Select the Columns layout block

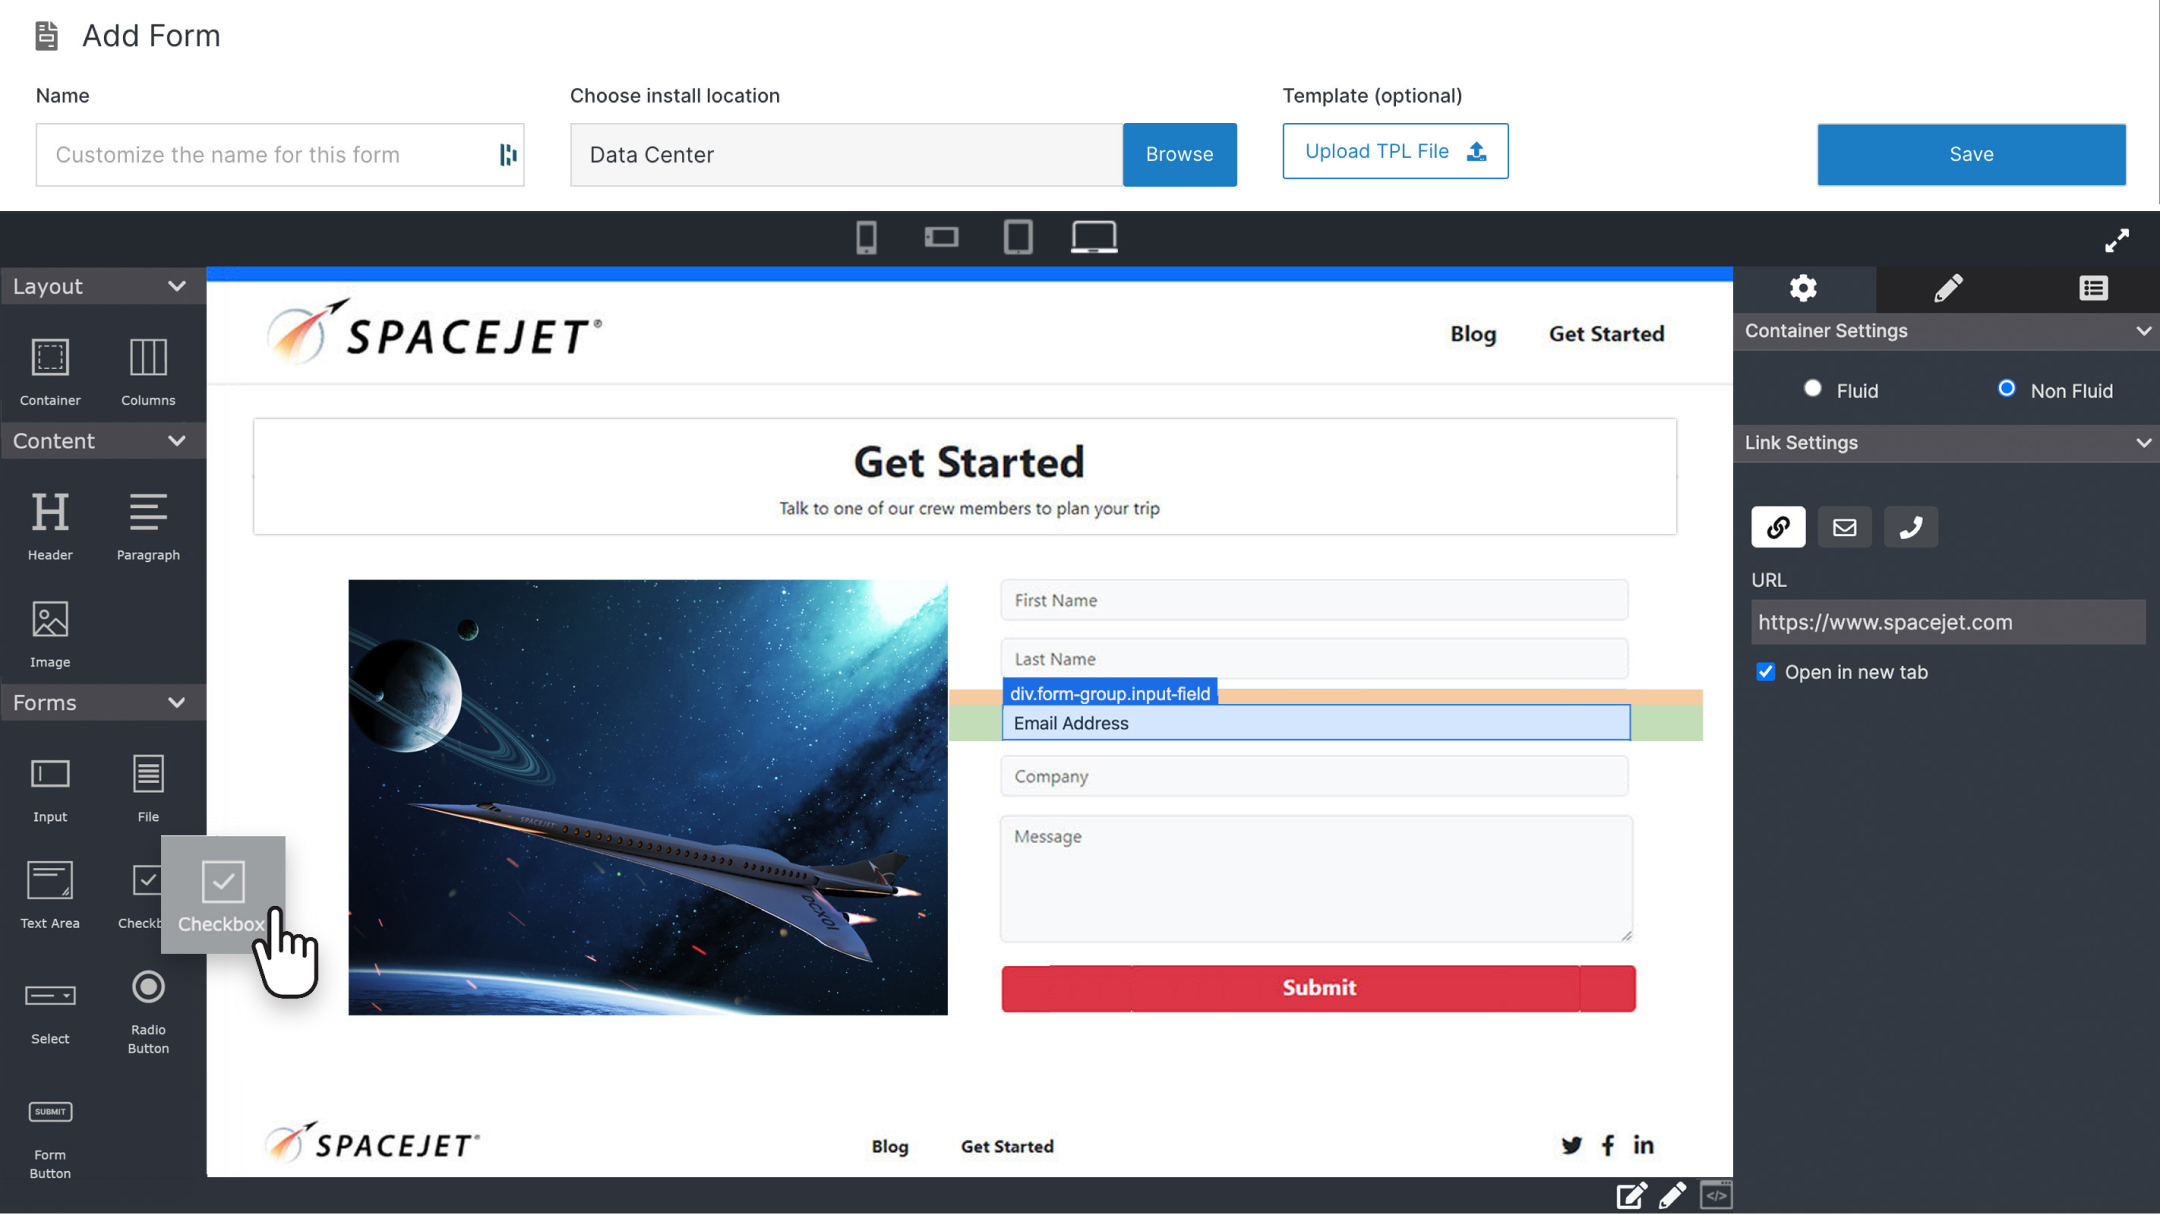tap(148, 372)
